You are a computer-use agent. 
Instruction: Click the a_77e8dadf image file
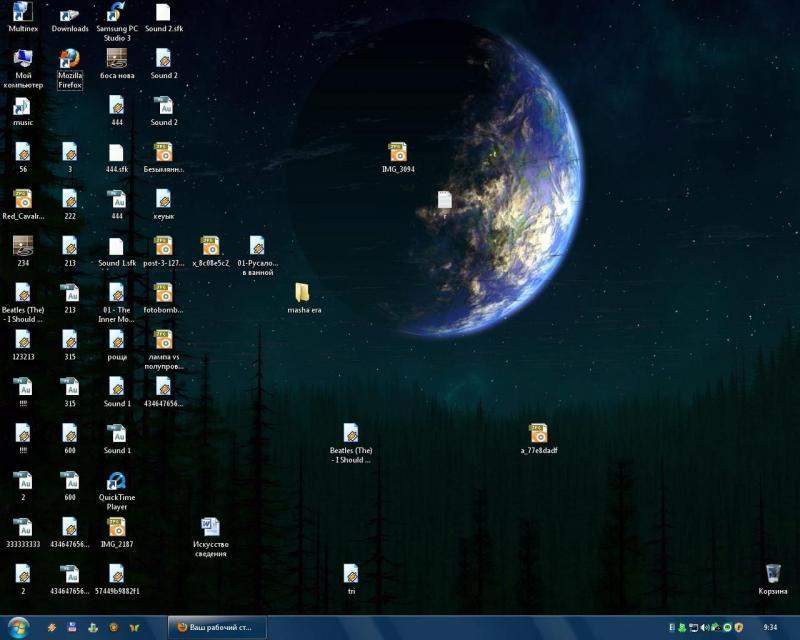[x=538, y=434]
